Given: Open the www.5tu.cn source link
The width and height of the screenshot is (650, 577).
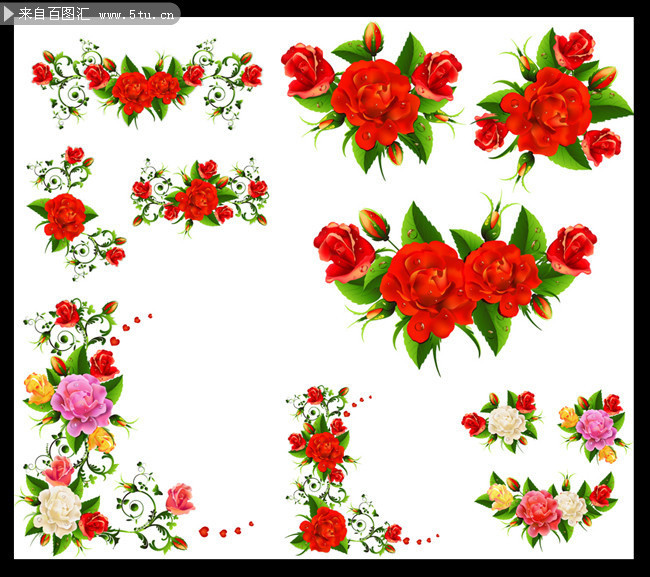Looking at the screenshot, I should coord(137,15).
